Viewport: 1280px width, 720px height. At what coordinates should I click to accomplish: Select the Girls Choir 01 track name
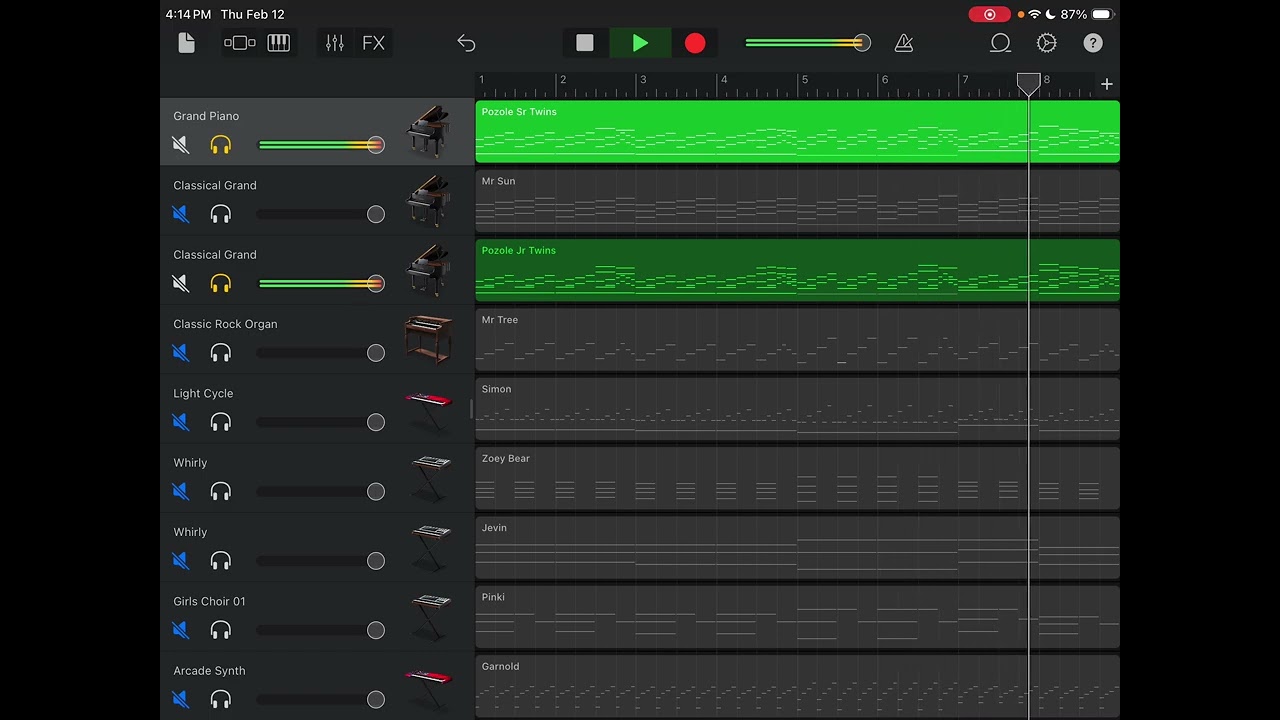coord(209,601)
